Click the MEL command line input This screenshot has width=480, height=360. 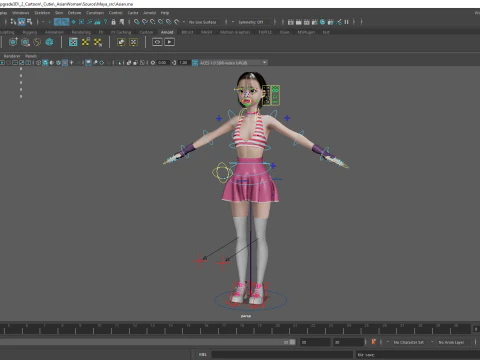tap(282, 354)
